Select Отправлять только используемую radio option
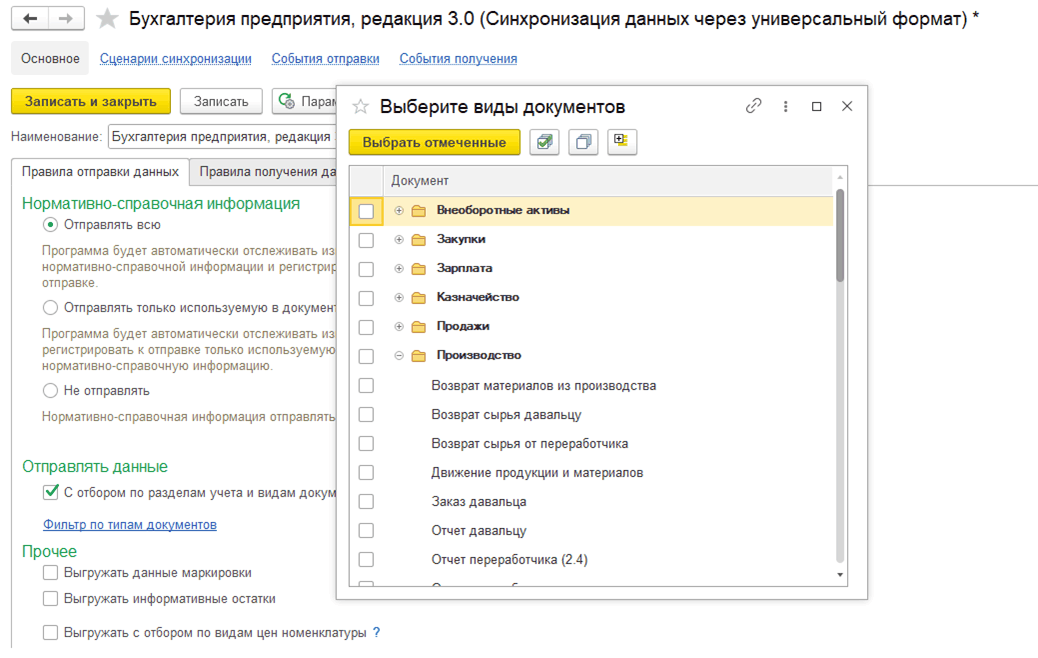The image size is (1038, 658). pyautogui.click(x=50, y=308)
